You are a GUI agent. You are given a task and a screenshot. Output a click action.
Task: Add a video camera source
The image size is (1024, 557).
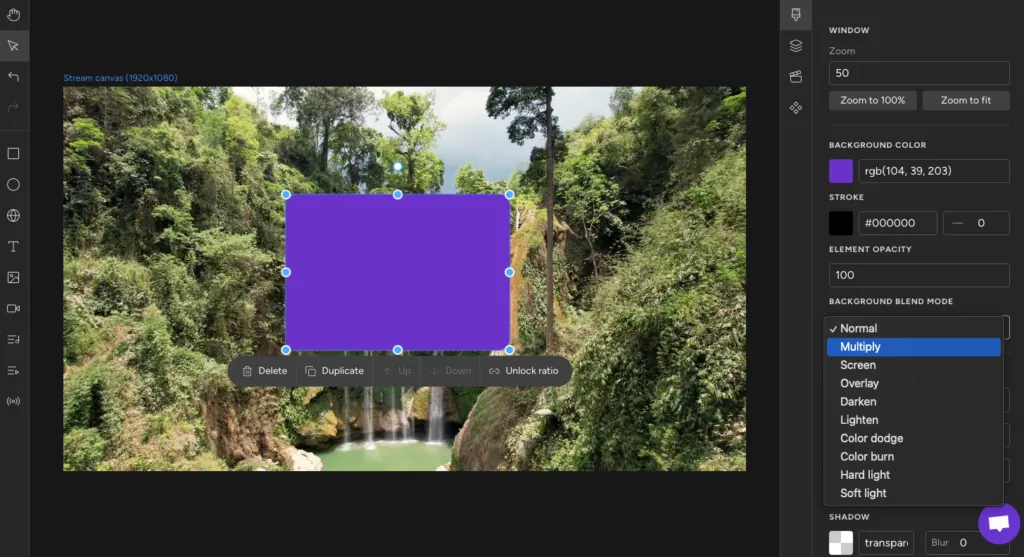click(13, 308)
